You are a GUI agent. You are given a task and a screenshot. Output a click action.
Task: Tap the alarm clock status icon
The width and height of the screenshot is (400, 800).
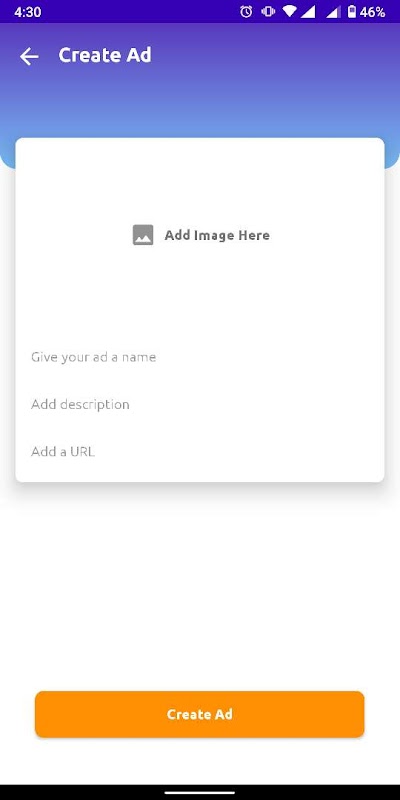(x=246, y=12)
